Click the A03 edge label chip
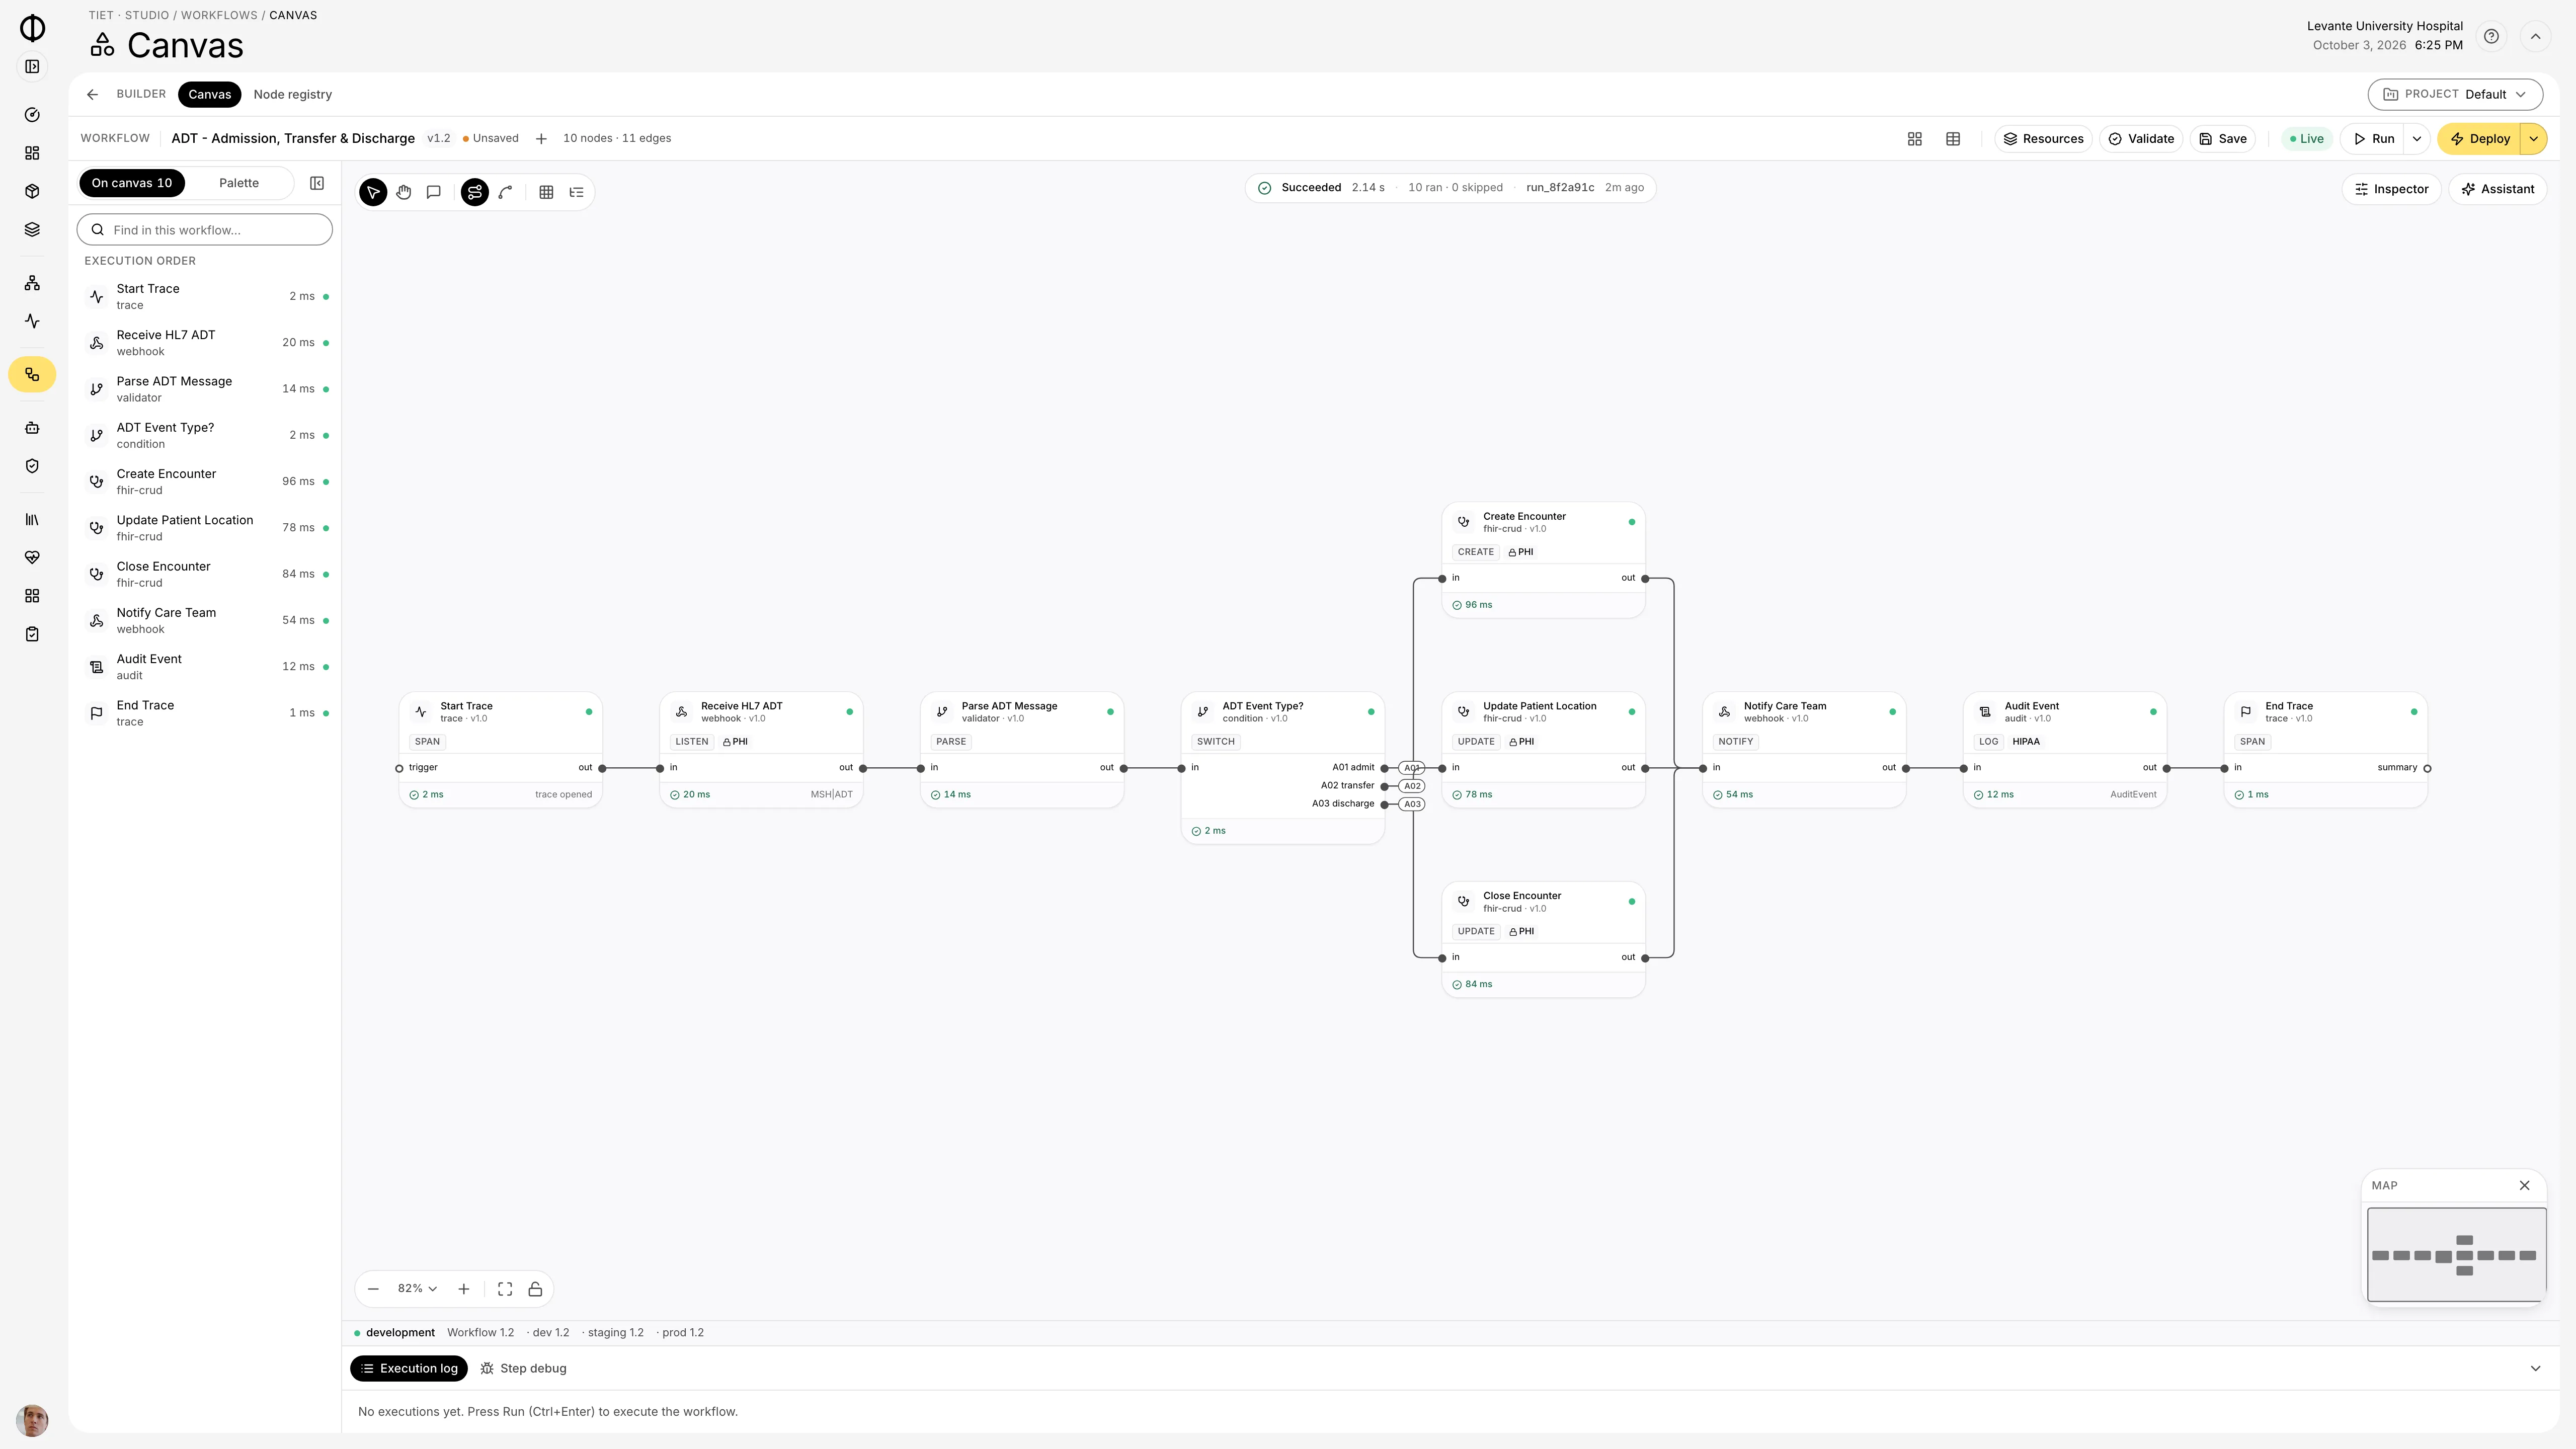Screen dimensions: 2576x1449 1412,804
